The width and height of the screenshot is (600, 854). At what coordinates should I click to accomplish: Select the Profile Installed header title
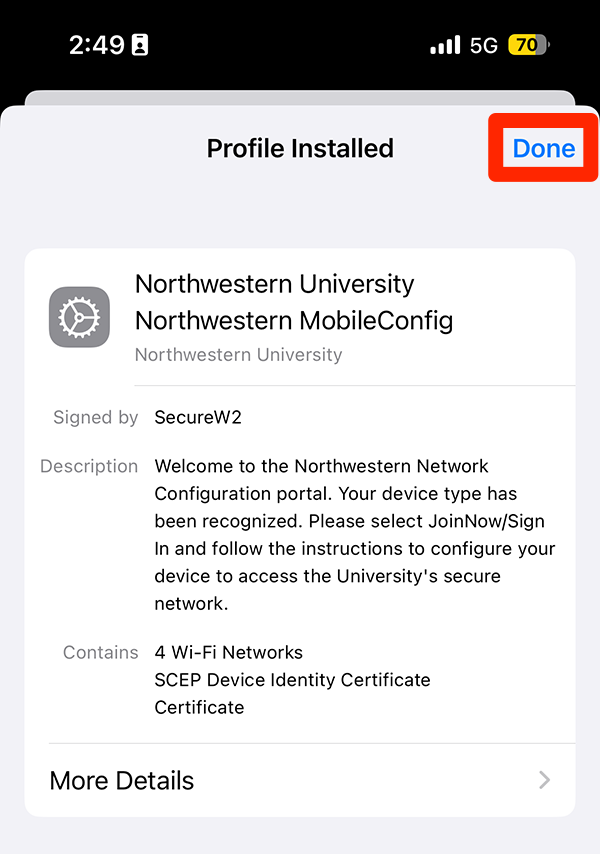coord(300,148)
